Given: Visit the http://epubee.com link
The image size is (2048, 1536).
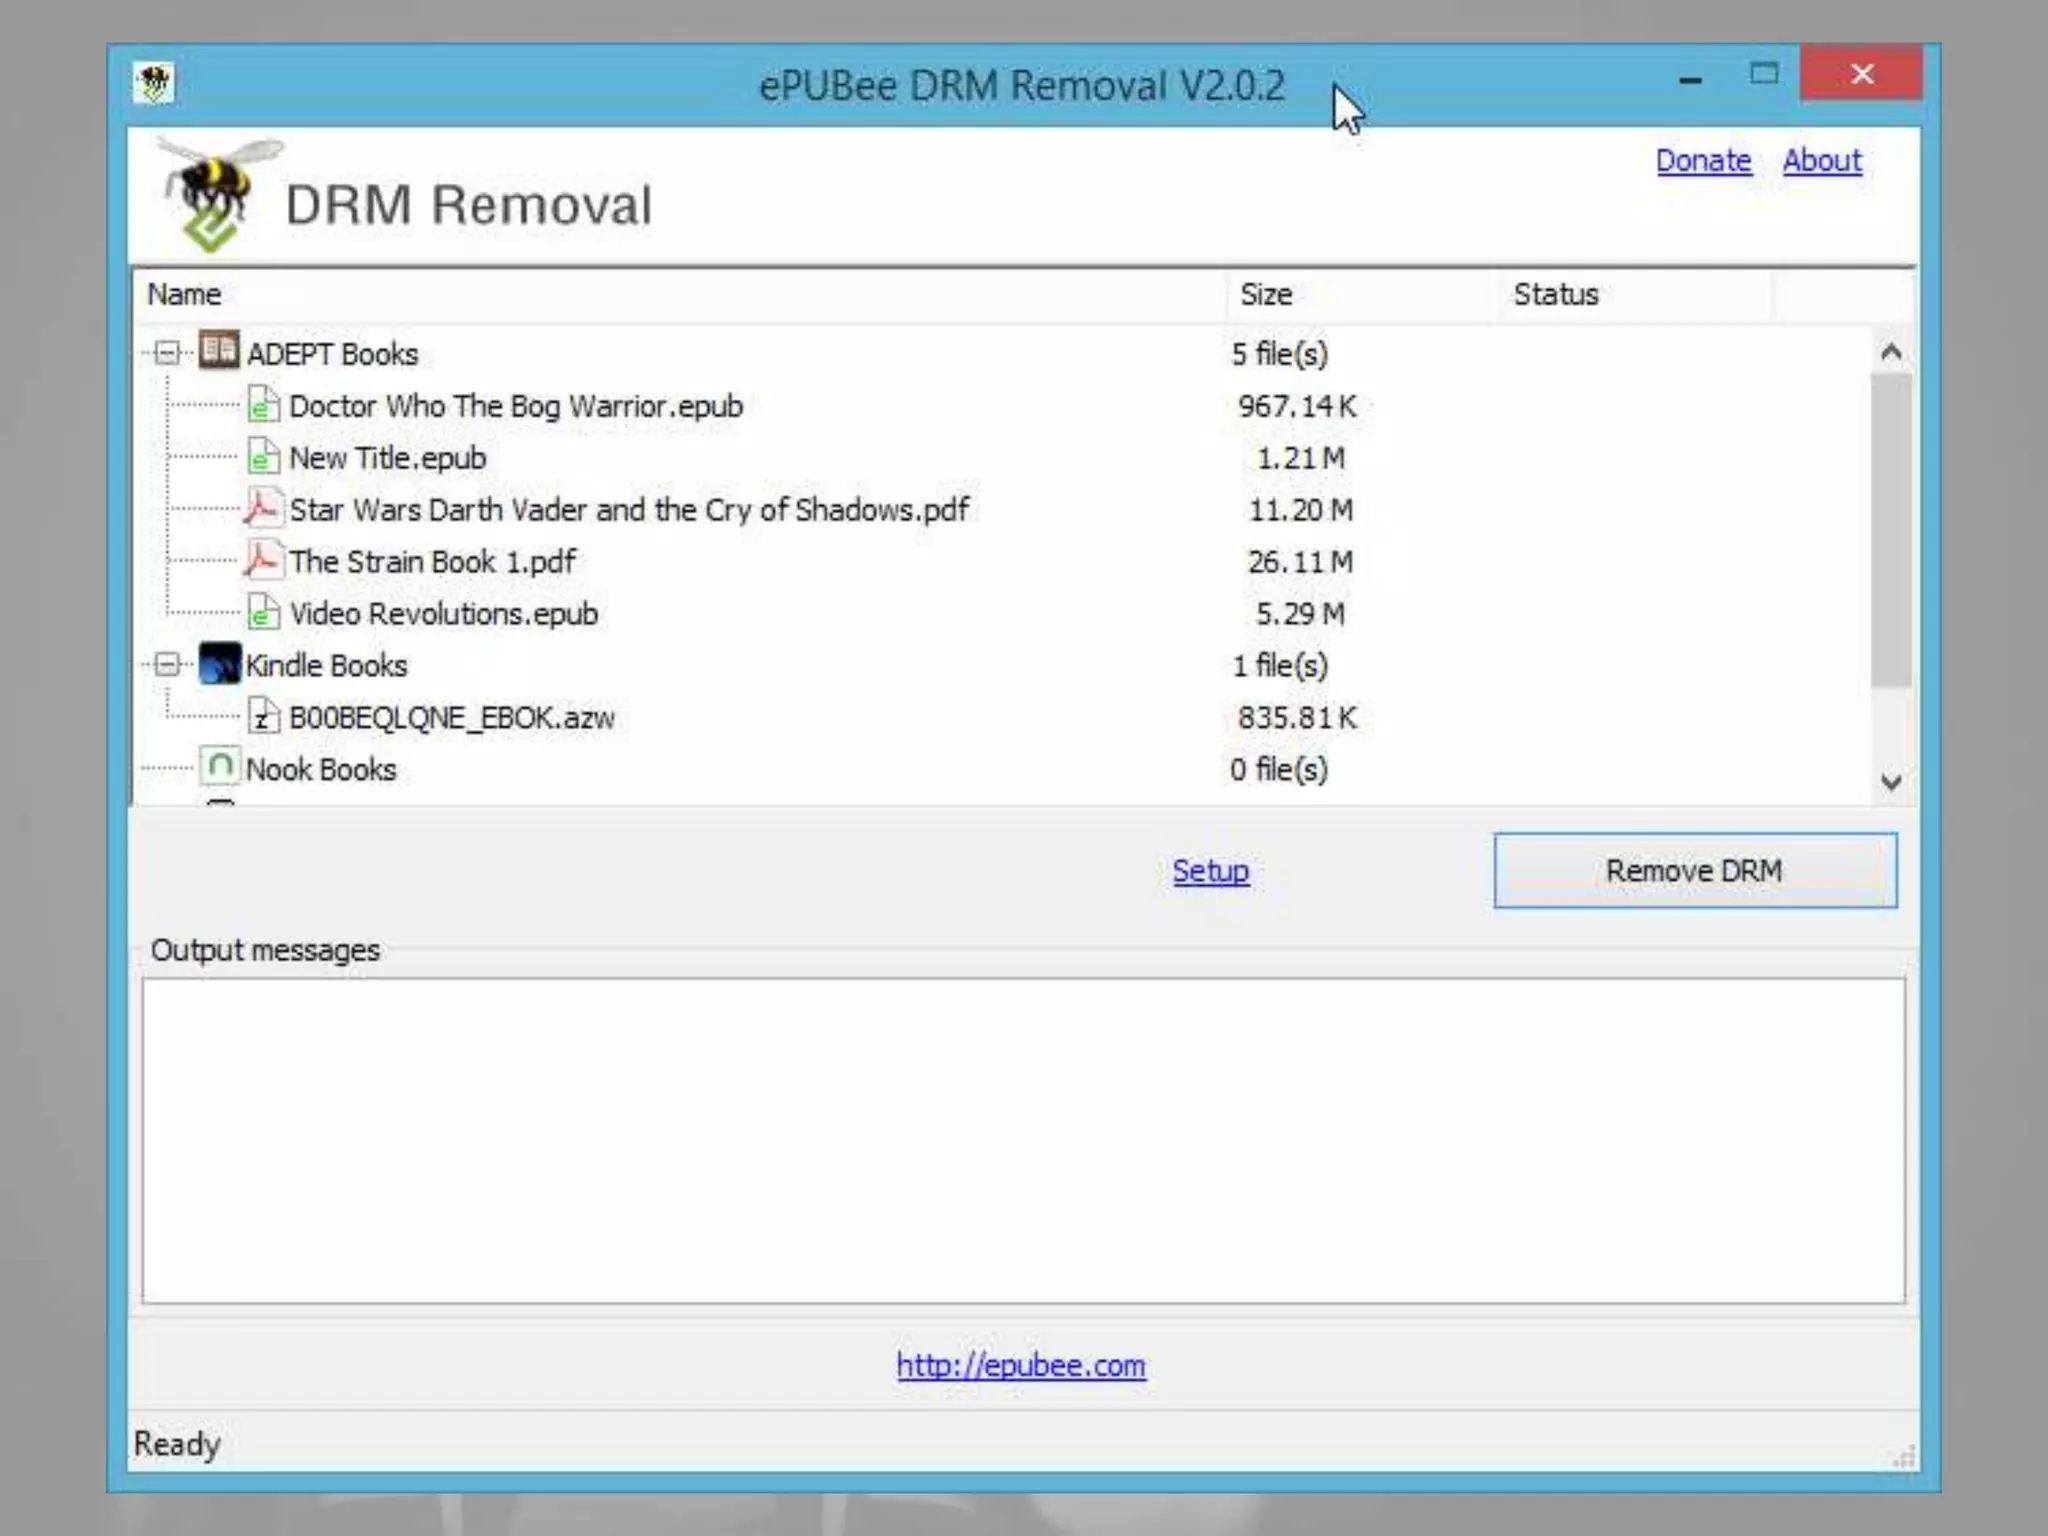Looking at the screenshot, I should pyautogui.click(x=1020, y=1365).
